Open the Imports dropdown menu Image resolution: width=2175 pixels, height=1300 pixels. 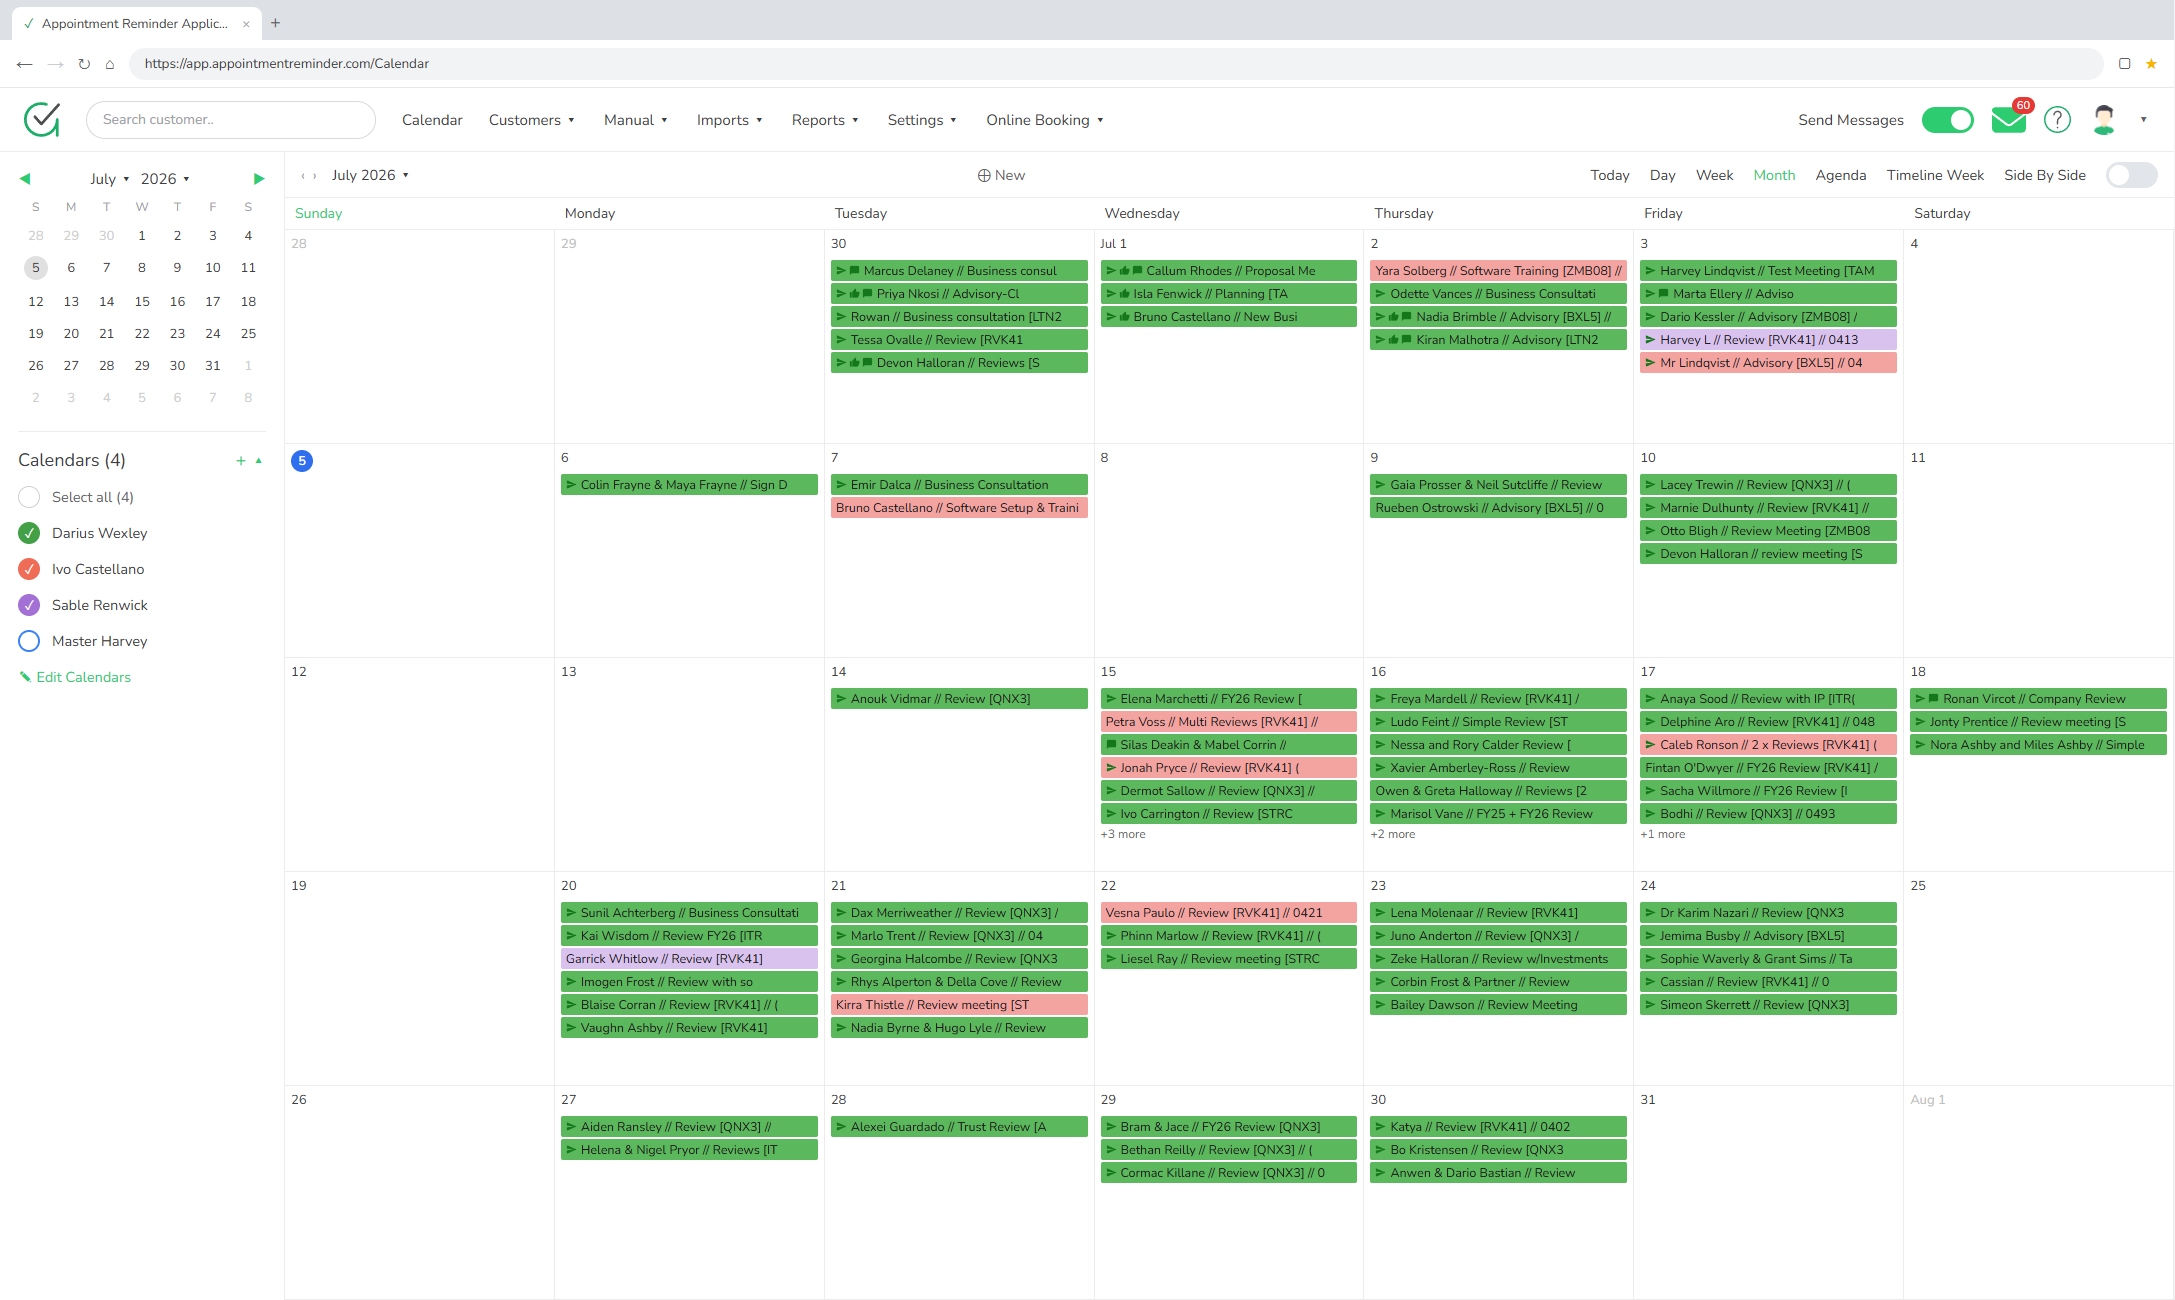(x=729, y=120)
